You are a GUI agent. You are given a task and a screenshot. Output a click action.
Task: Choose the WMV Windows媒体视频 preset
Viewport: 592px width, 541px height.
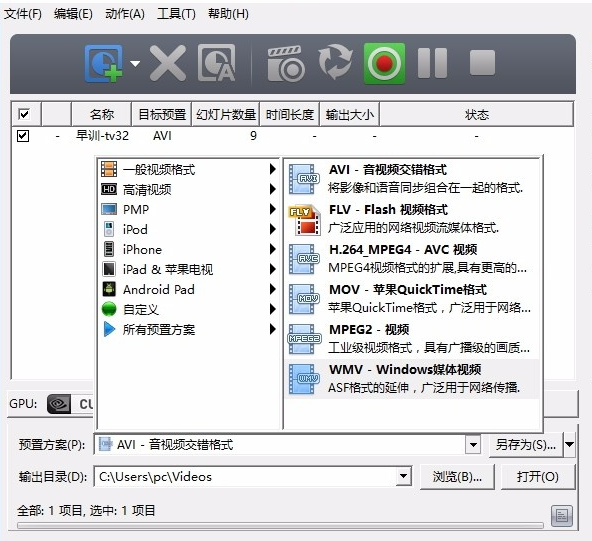pos(412,379)
